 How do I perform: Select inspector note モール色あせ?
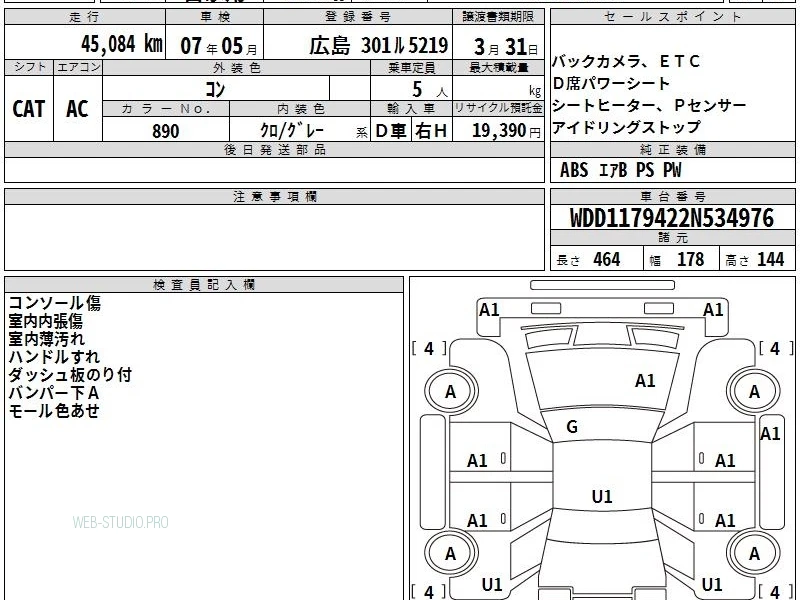click(54, 411)
